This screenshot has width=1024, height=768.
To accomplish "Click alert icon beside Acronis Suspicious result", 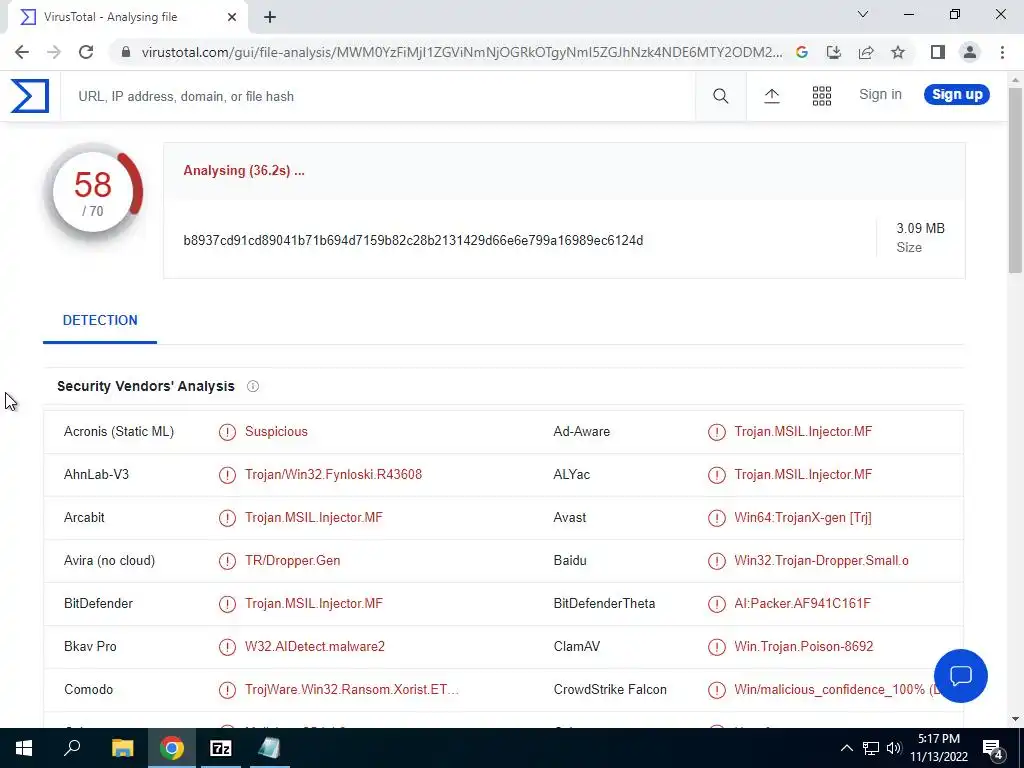I will (227, 432).
